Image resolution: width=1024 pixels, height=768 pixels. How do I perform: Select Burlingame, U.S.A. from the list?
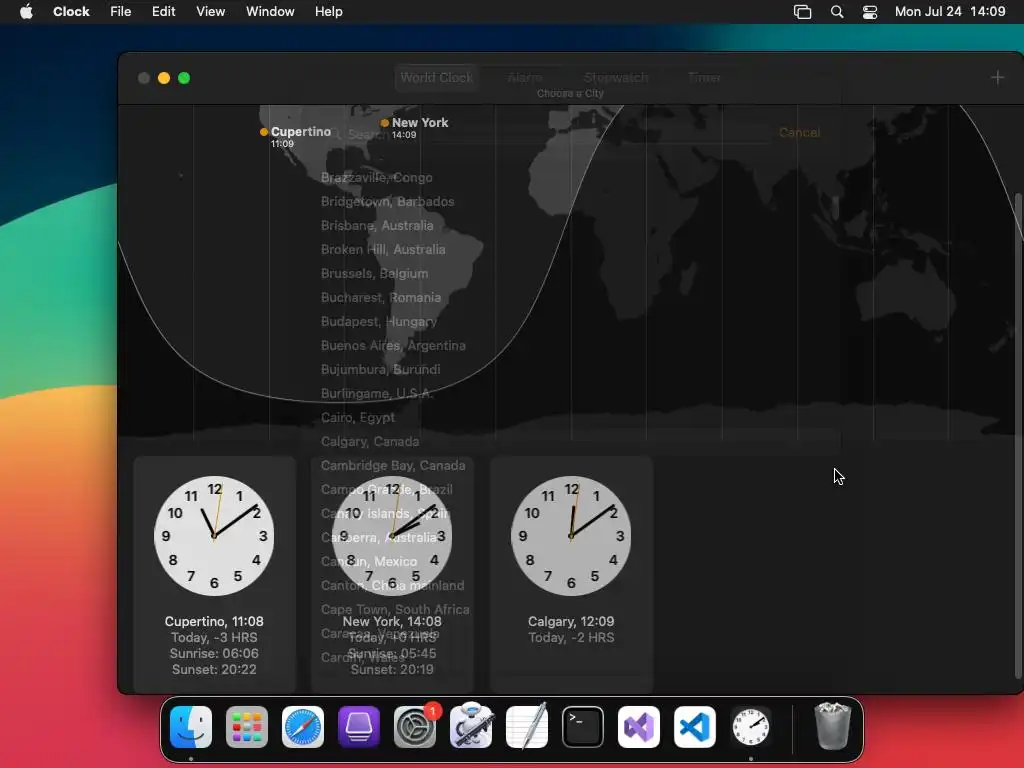coord(377,394)
